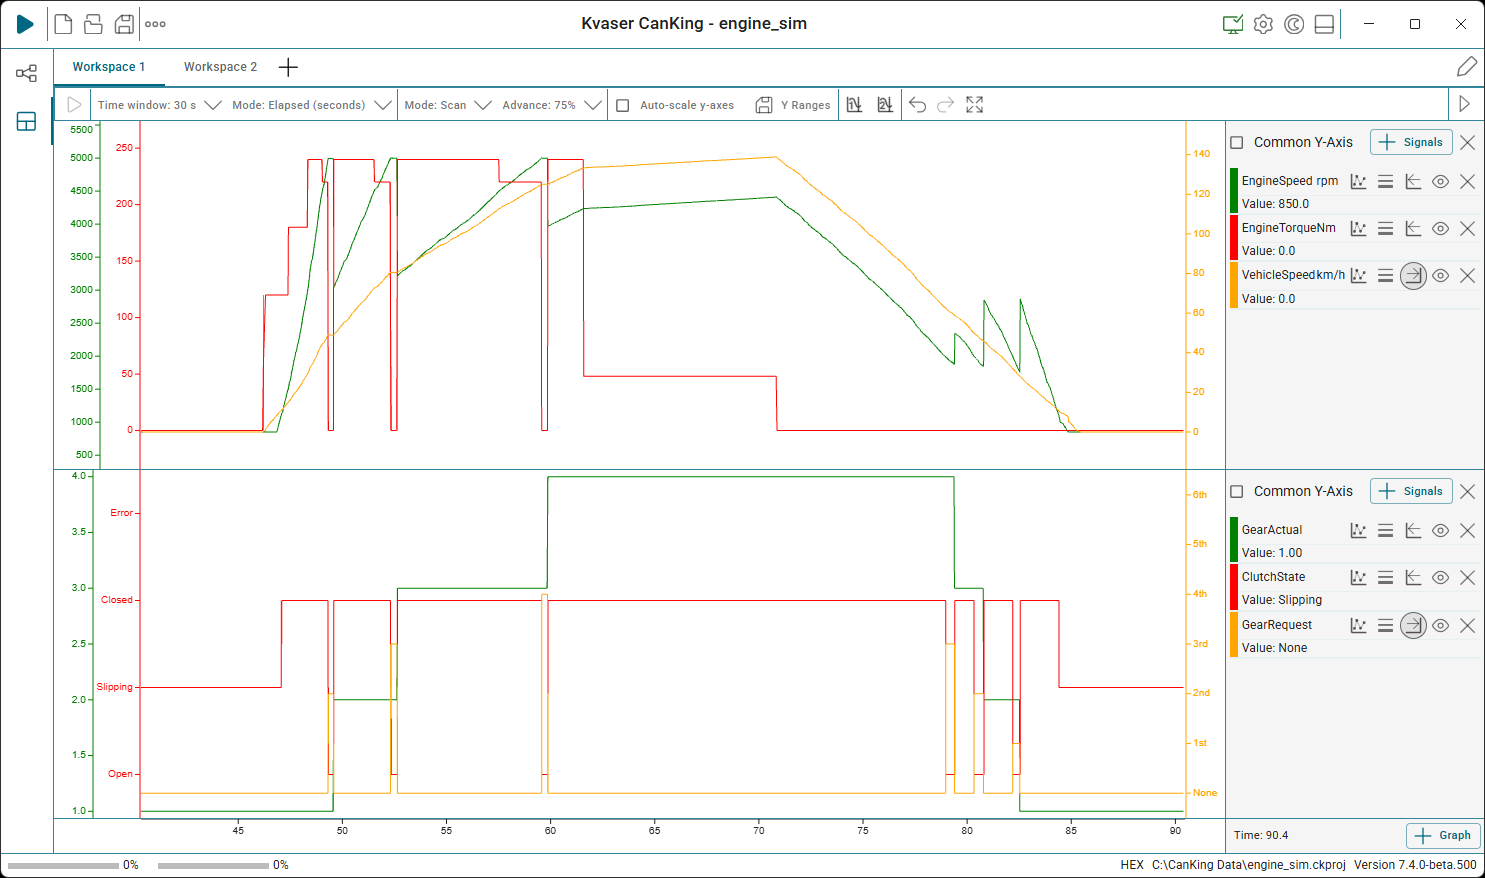Check the lower Common Y-Axis checkbox
This screenshot has height=878, width=1485.
1238,491
